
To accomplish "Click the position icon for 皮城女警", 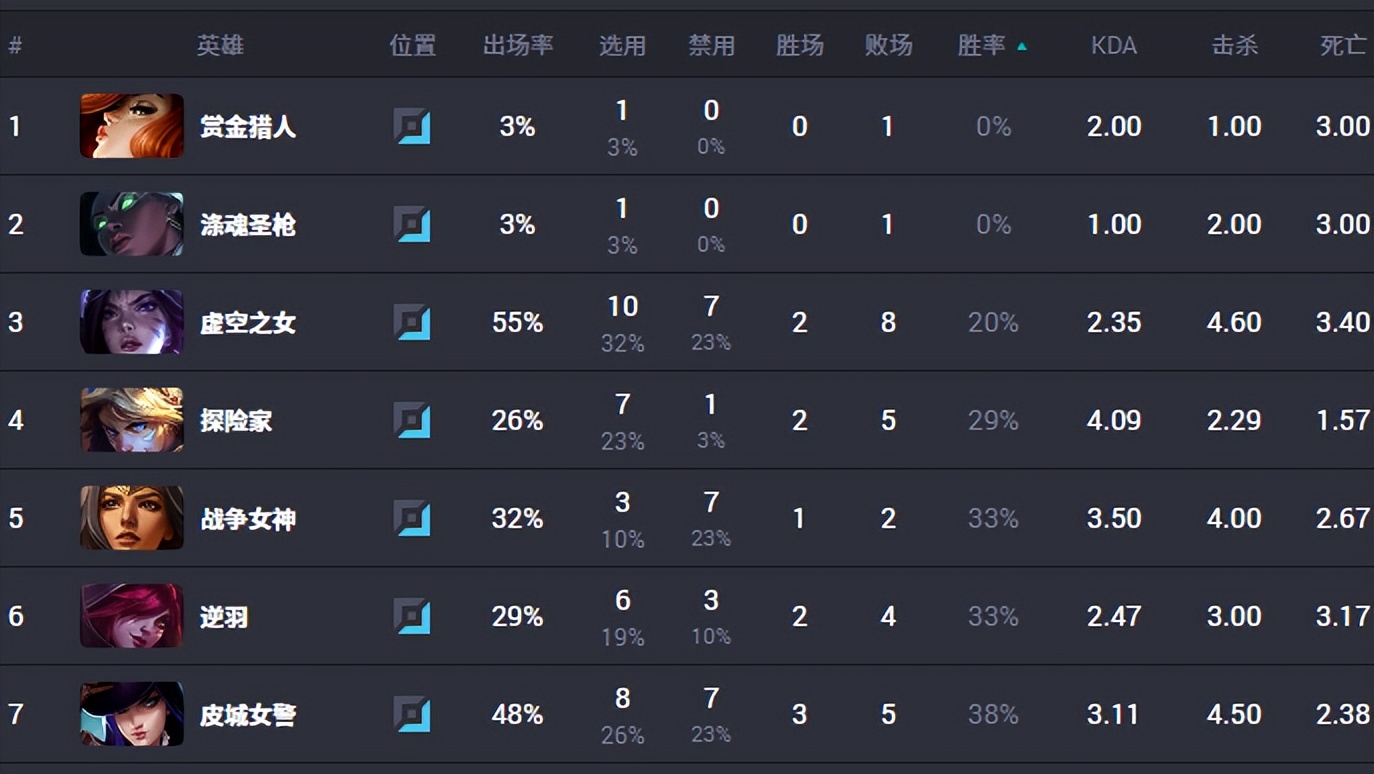I will [412, 715].
